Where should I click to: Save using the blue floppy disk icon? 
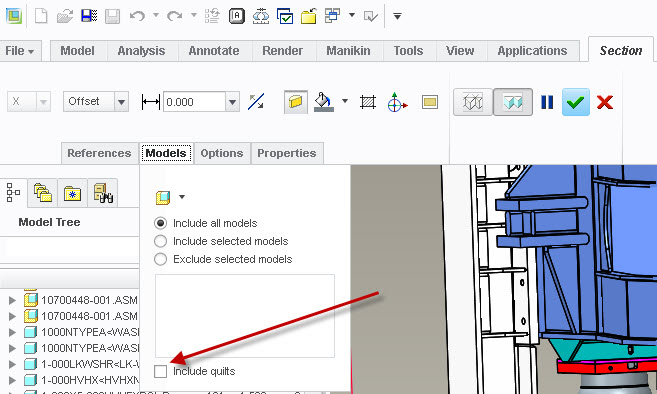click(x=89, y=16)
